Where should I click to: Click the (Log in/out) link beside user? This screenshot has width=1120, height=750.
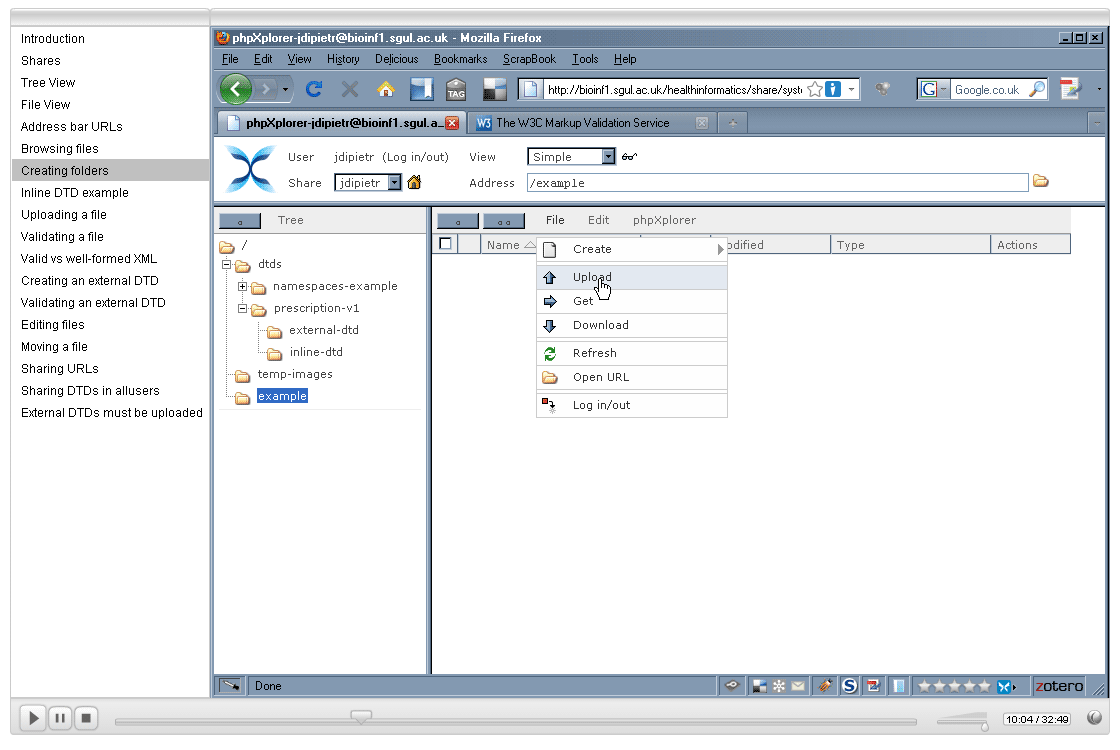coord(416,157)
